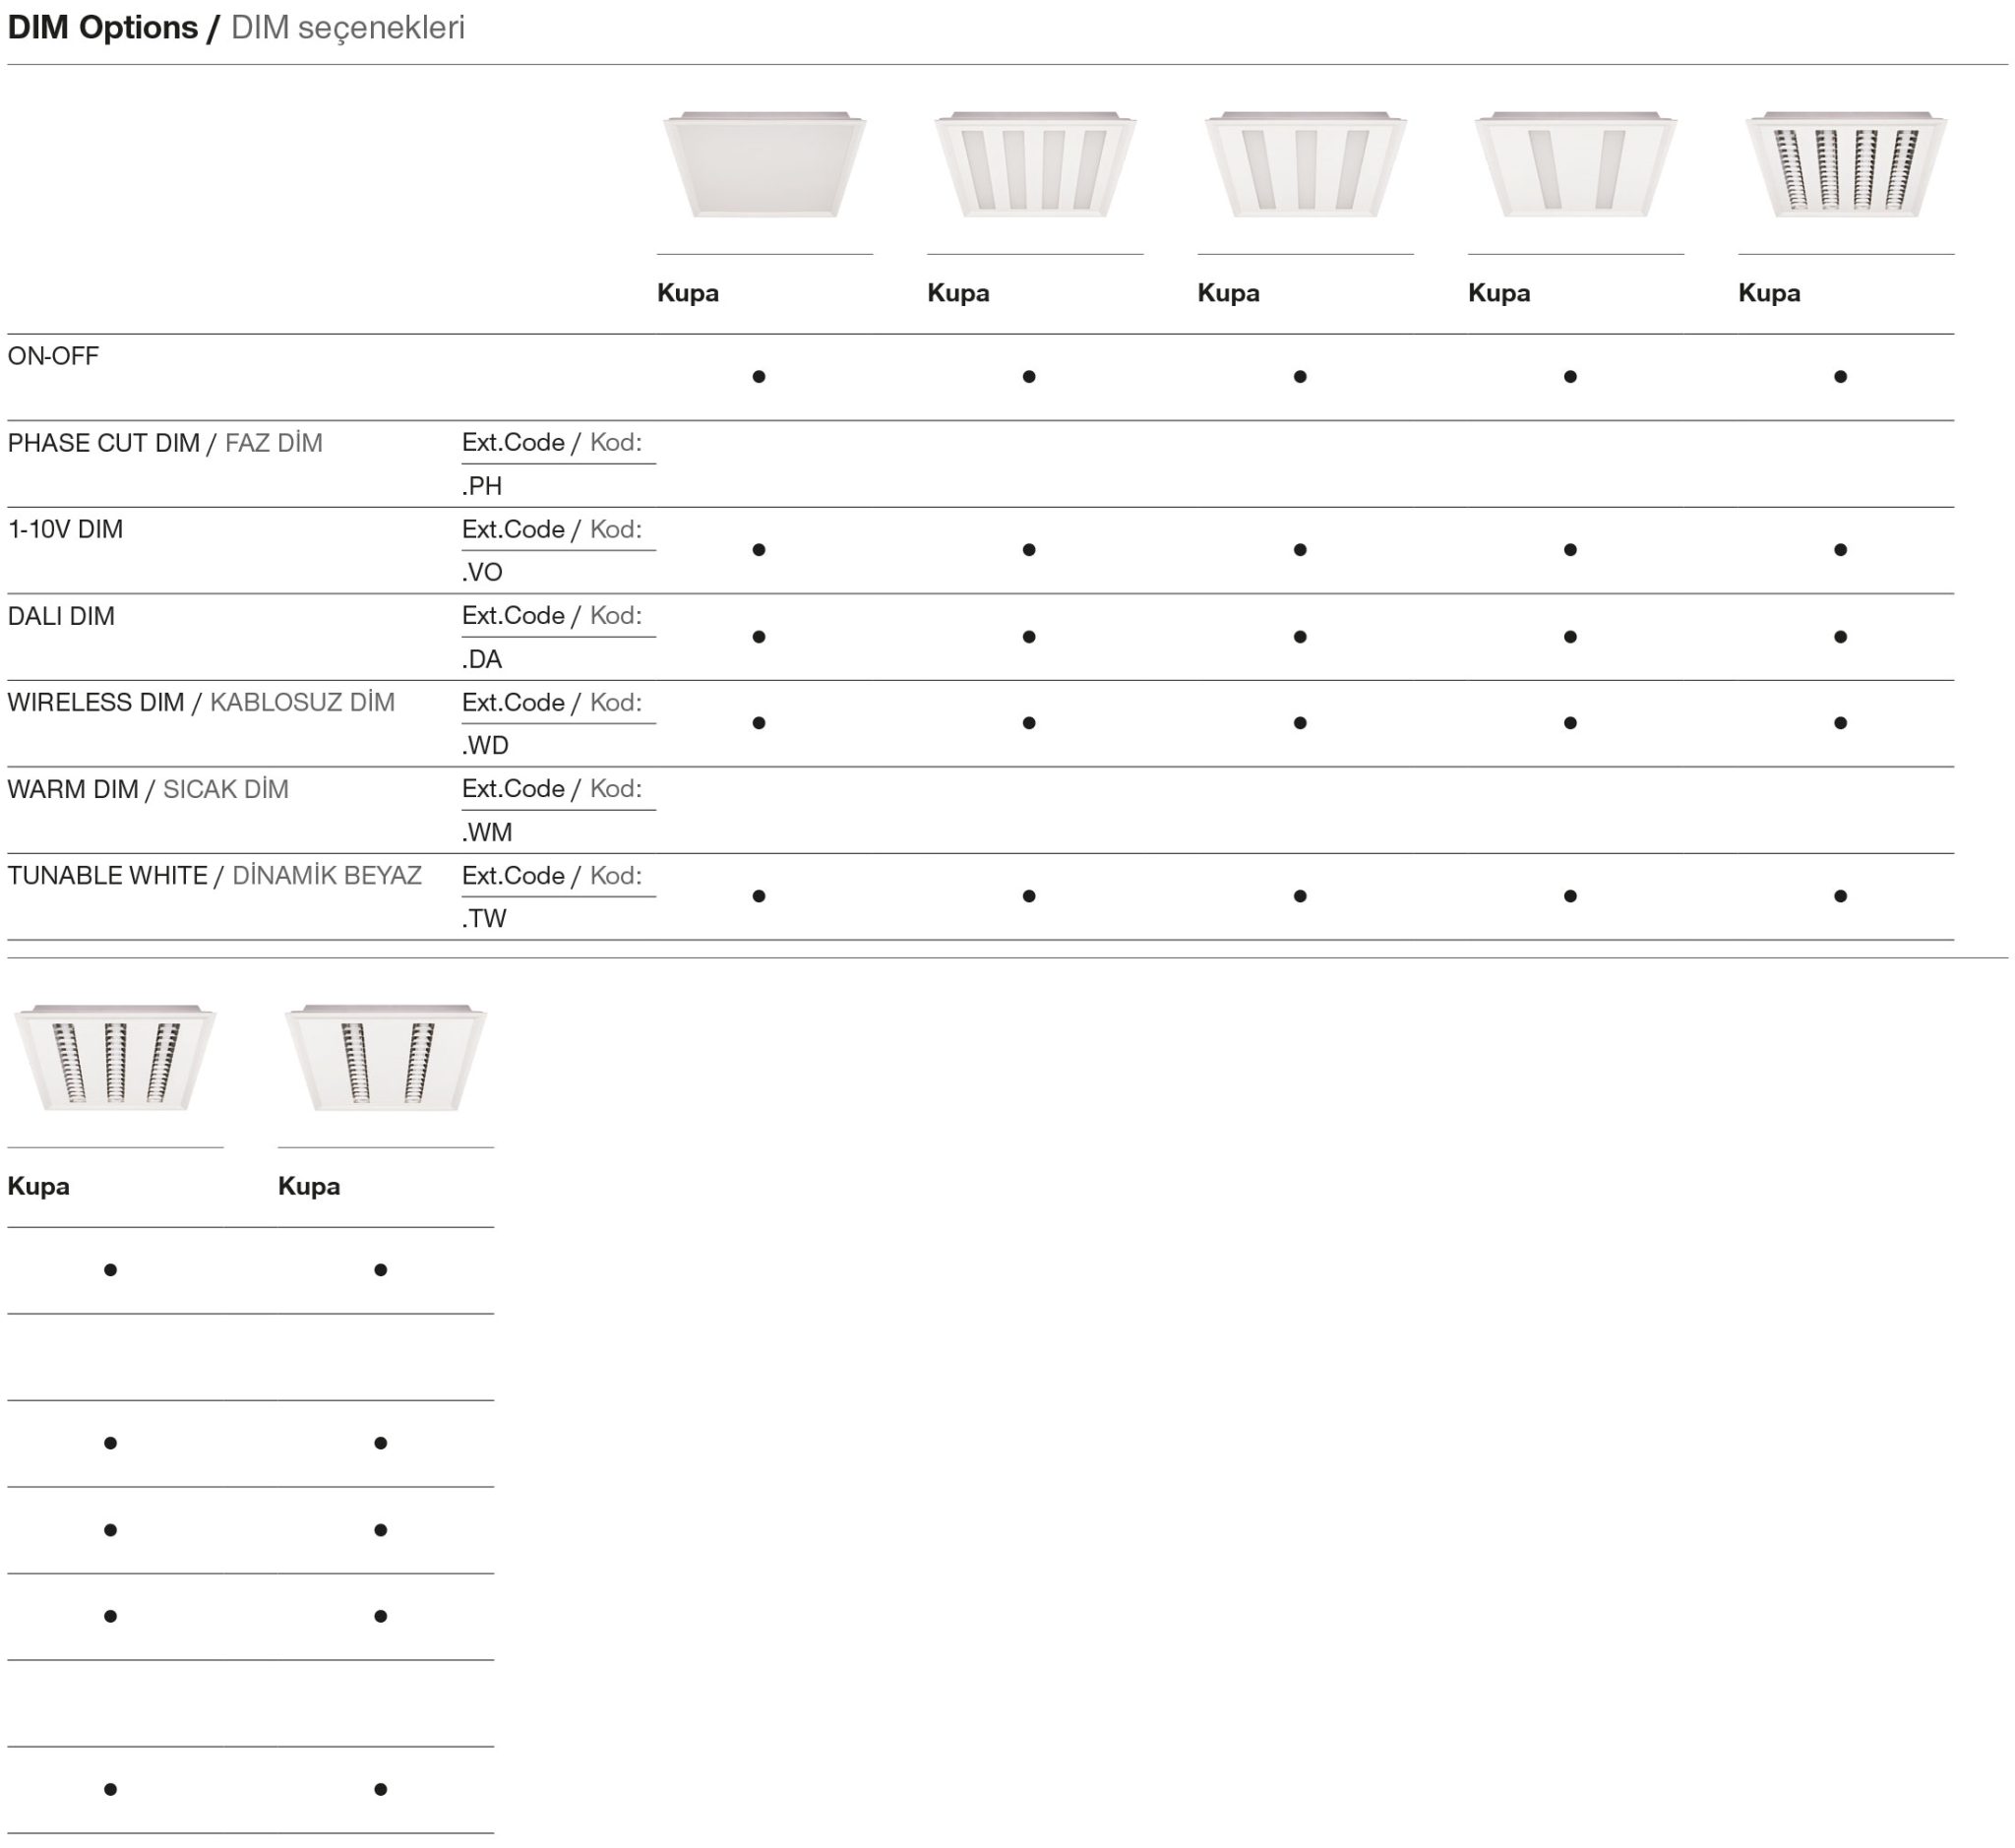Click the ON-OFF row label
2015x1848 pixels.
point(53,356)
